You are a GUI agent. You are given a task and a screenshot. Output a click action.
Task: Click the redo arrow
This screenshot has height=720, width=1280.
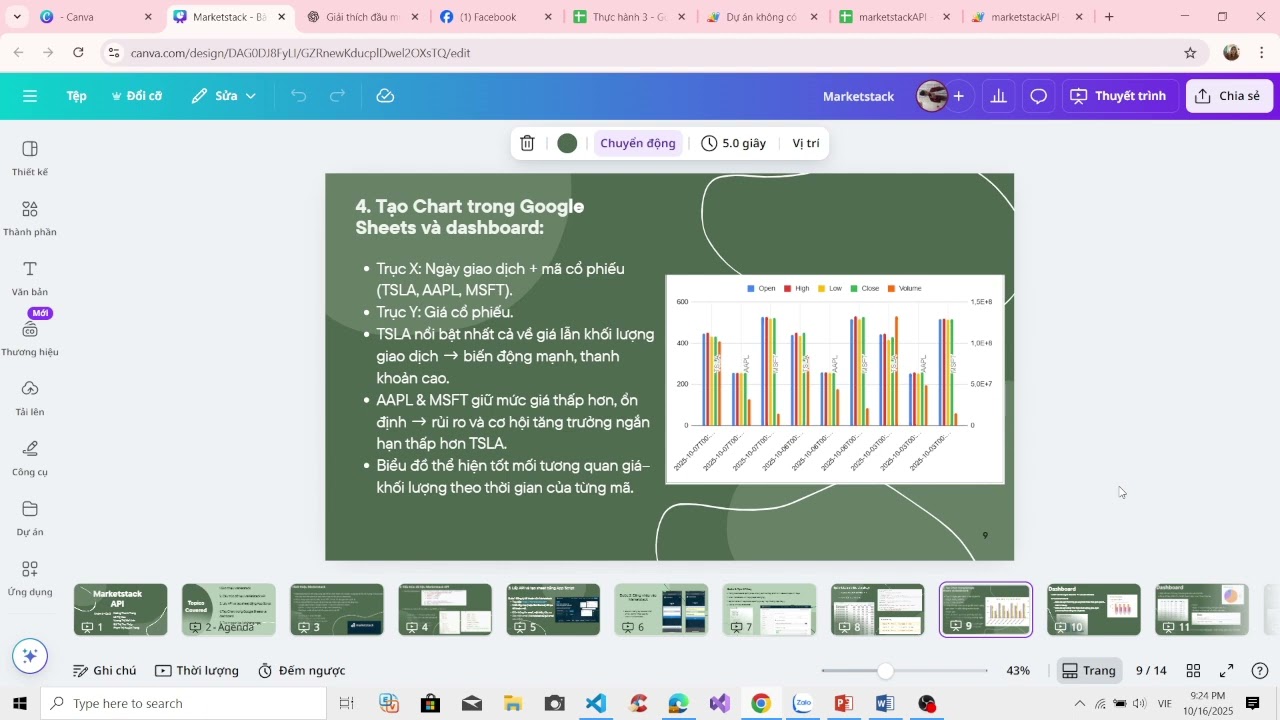pyautogui.click(x=337, y=96)
